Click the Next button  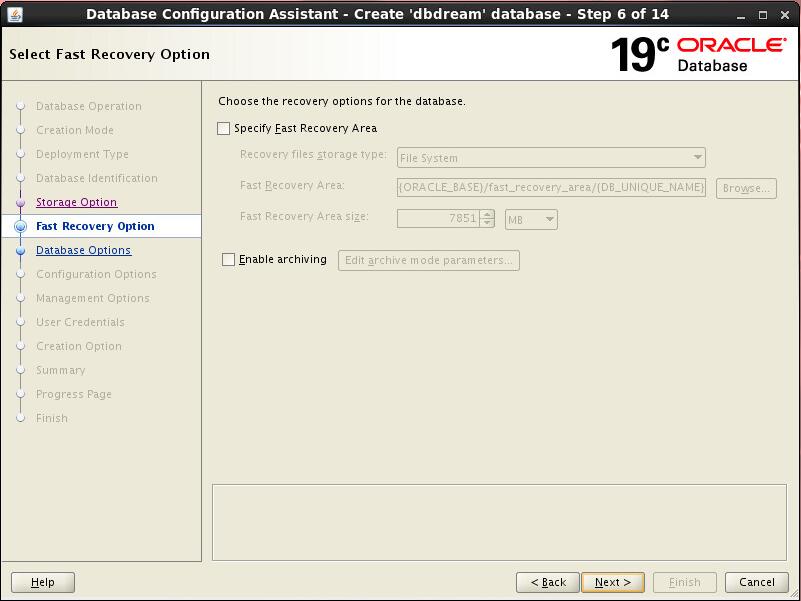click(613, 582)
